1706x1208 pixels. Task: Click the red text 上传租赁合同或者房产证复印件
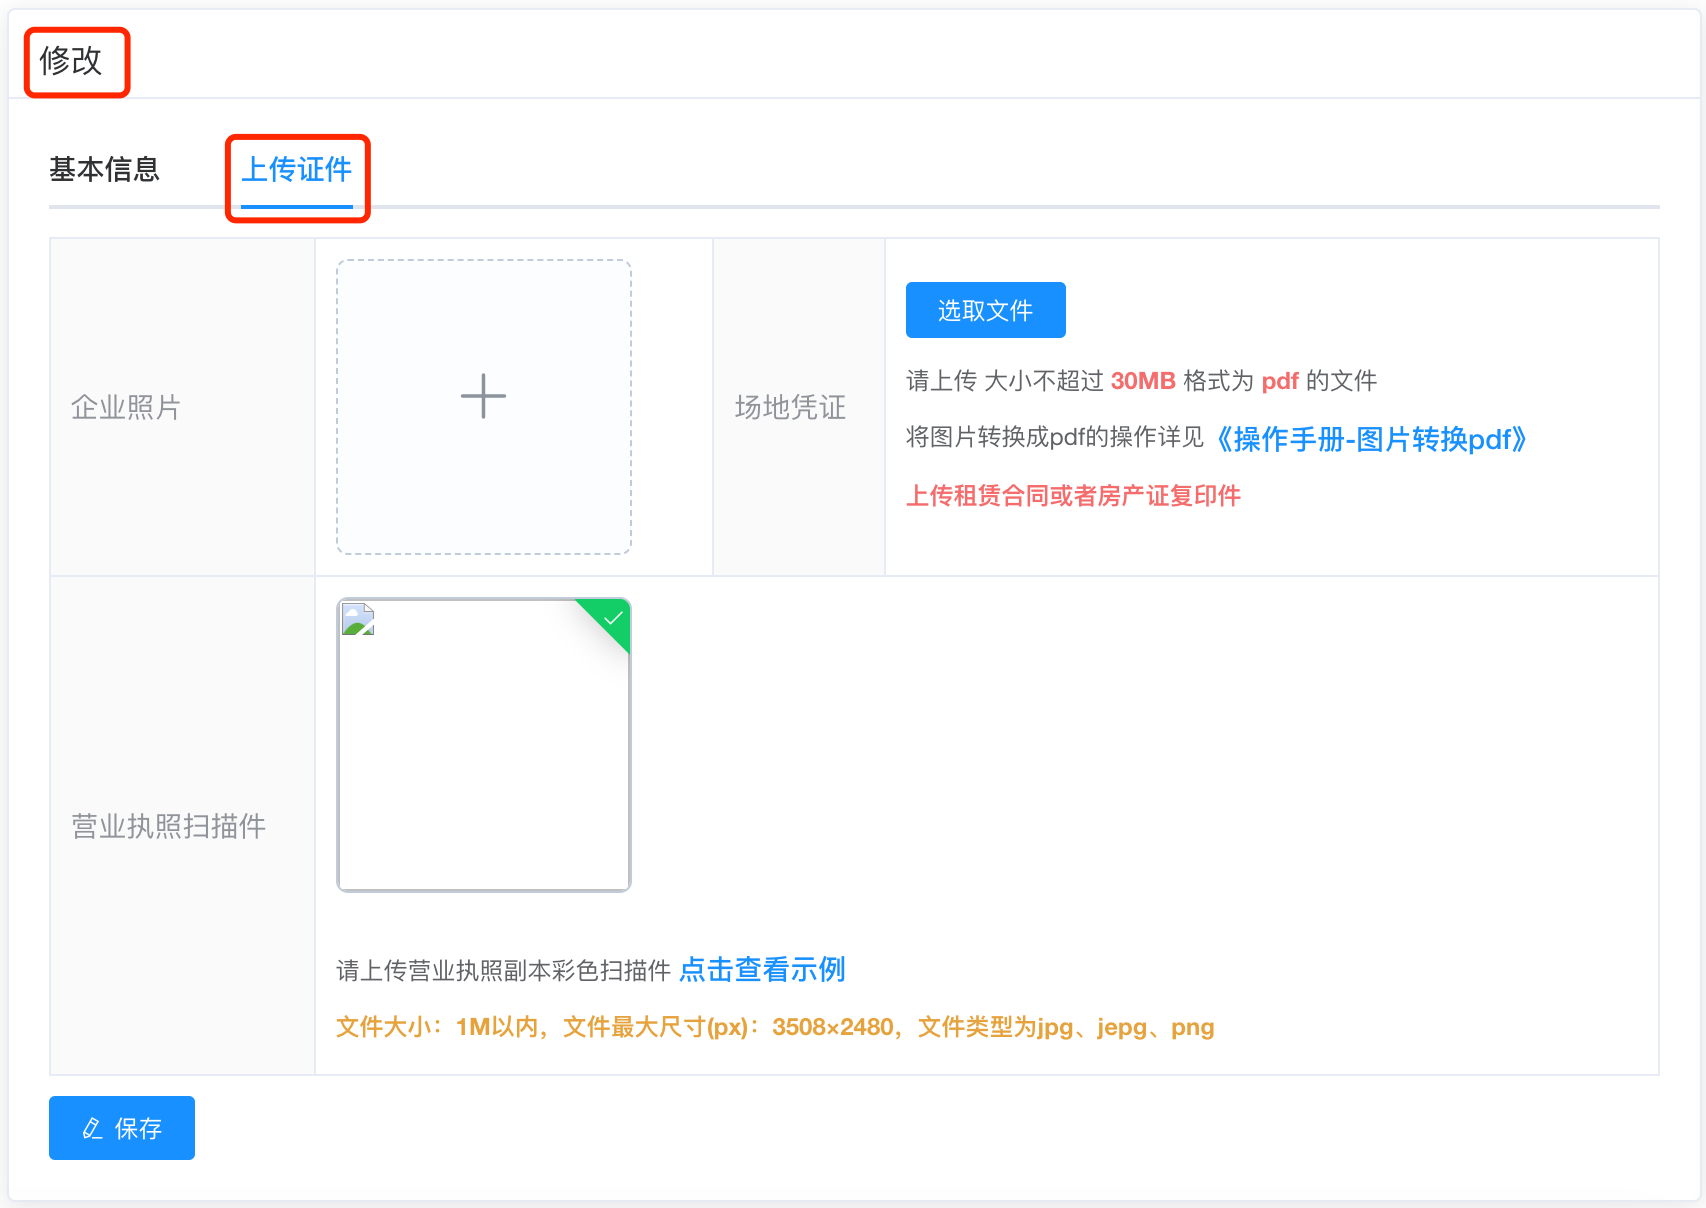tap(1073, 495)
